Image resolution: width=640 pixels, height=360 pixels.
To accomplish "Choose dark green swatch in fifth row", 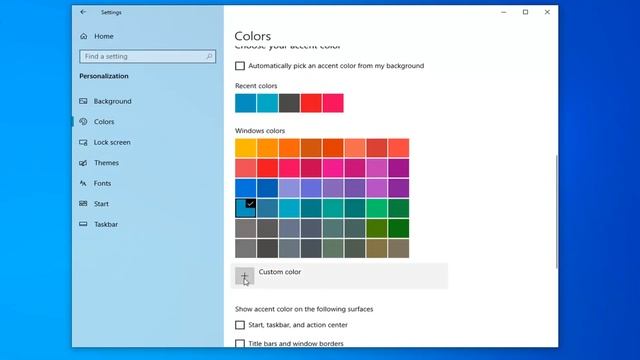I will tap(399, 228).
